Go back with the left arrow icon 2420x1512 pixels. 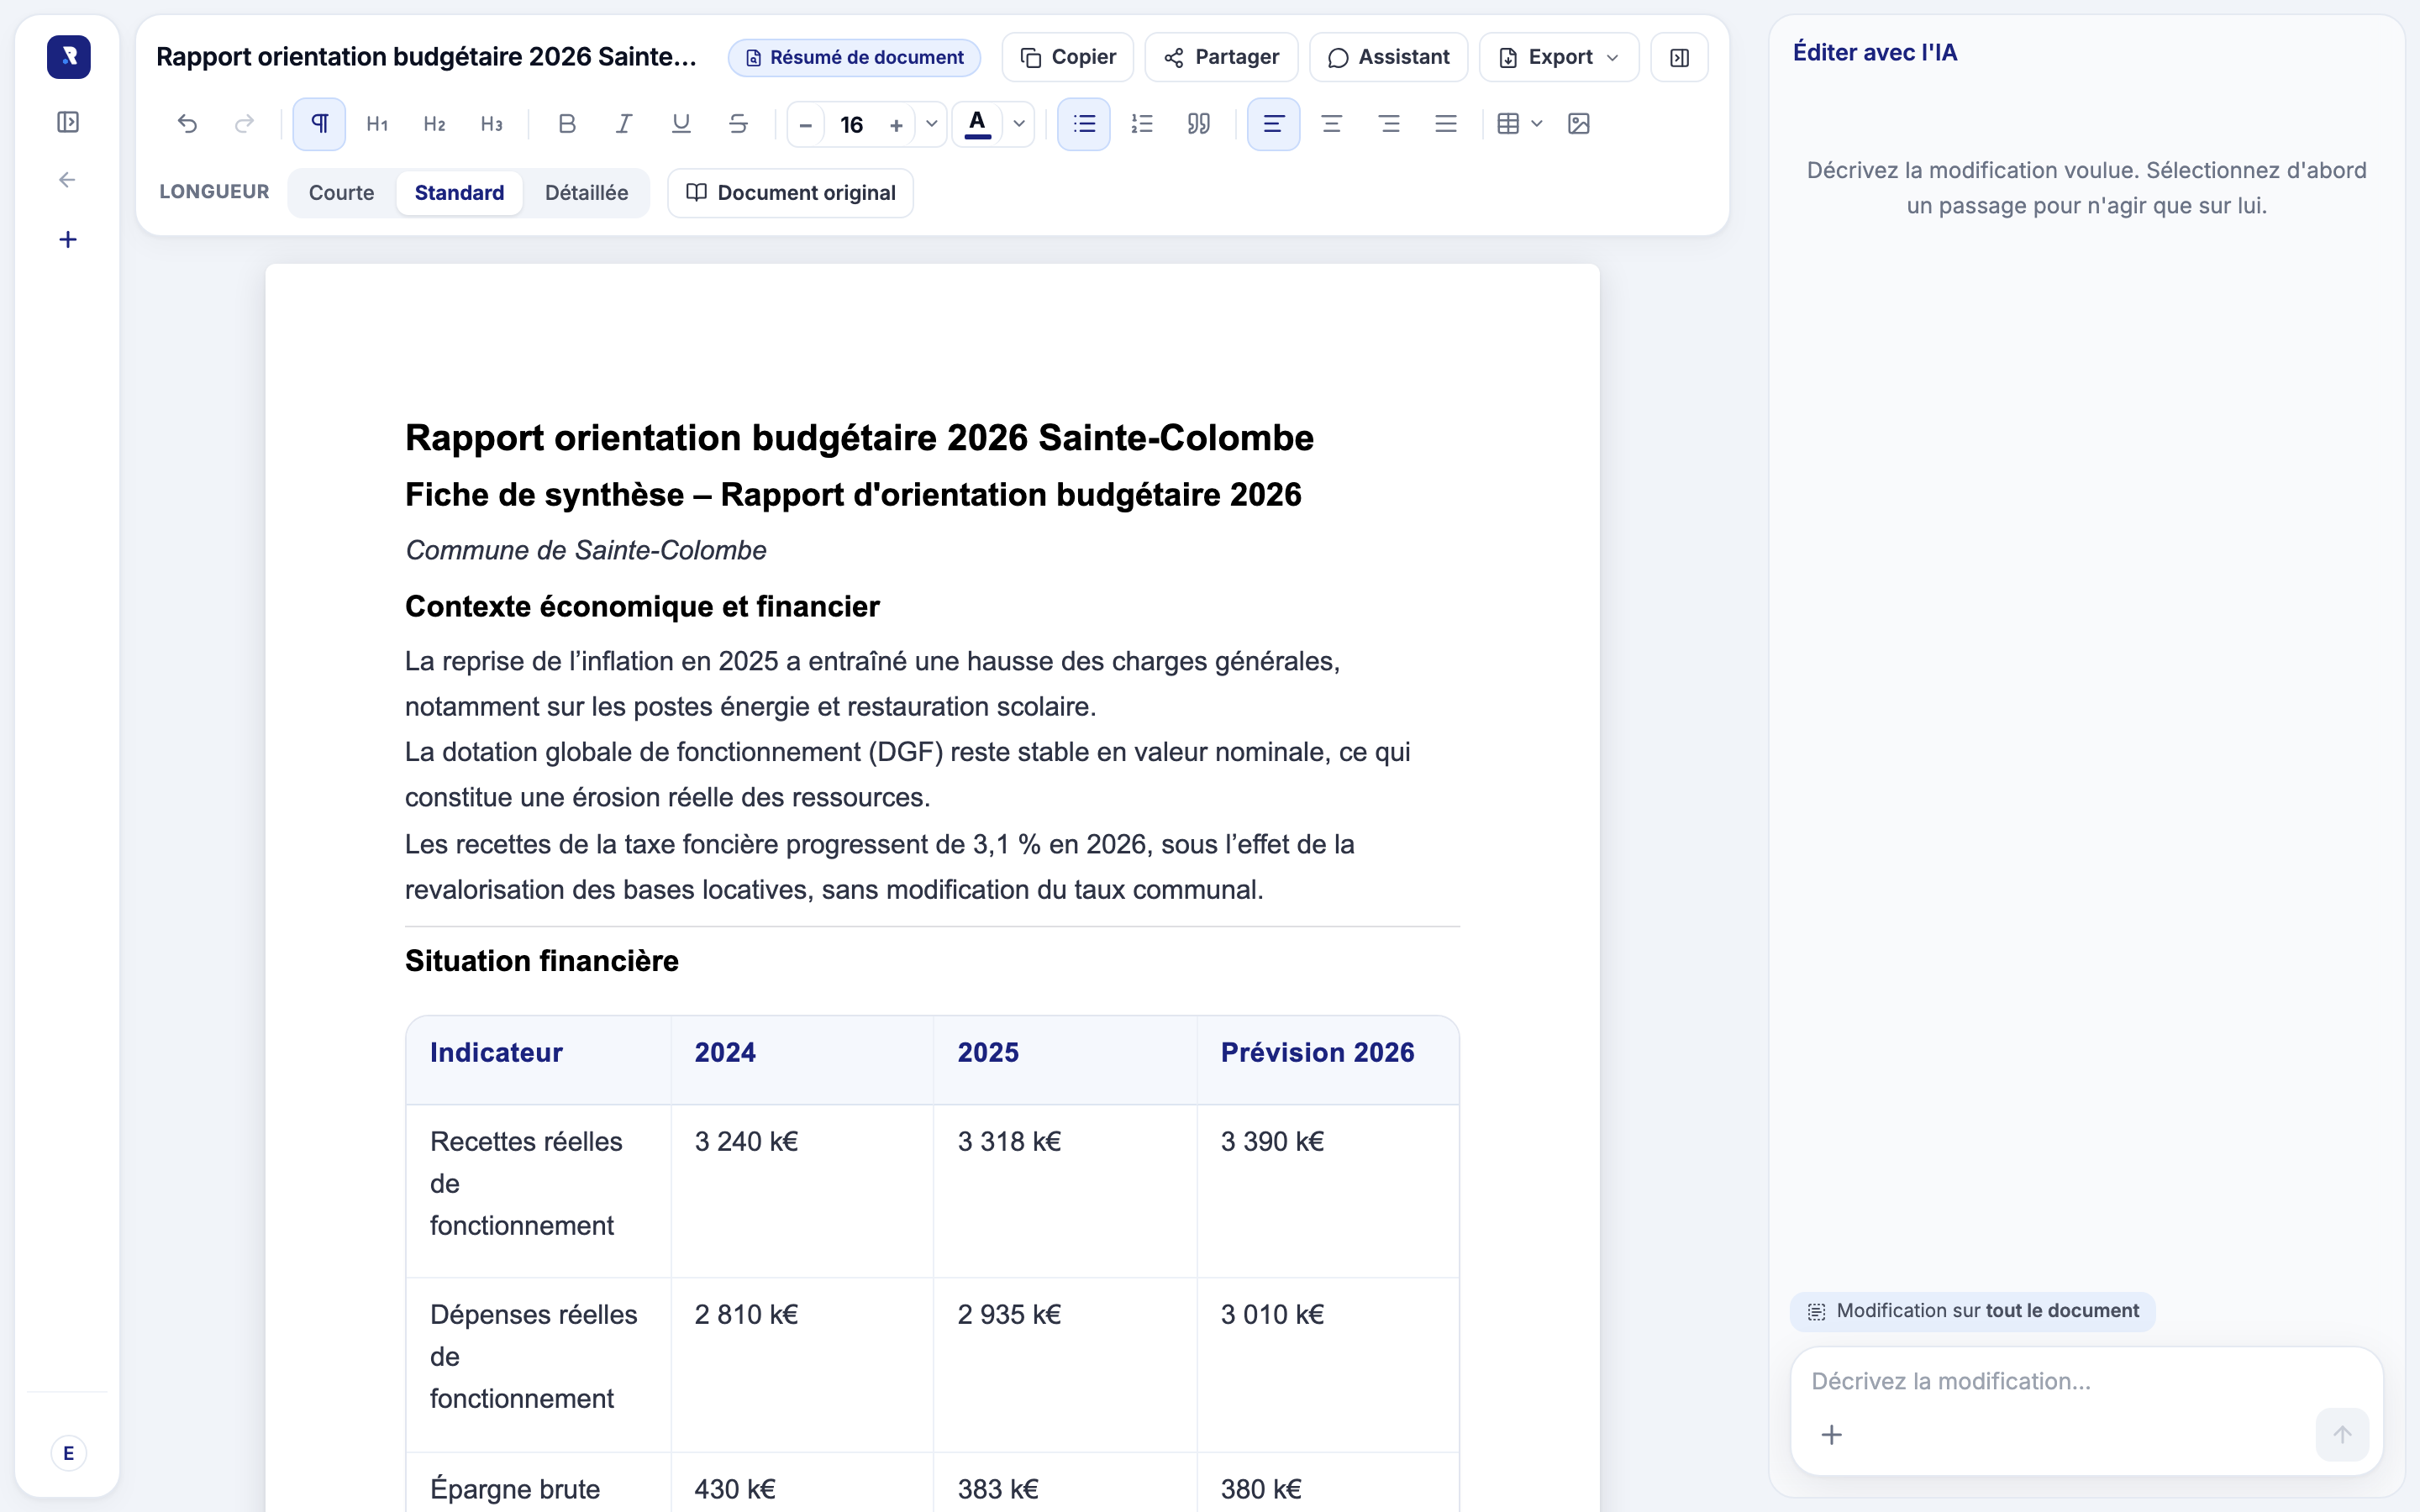tap(68, 180)
